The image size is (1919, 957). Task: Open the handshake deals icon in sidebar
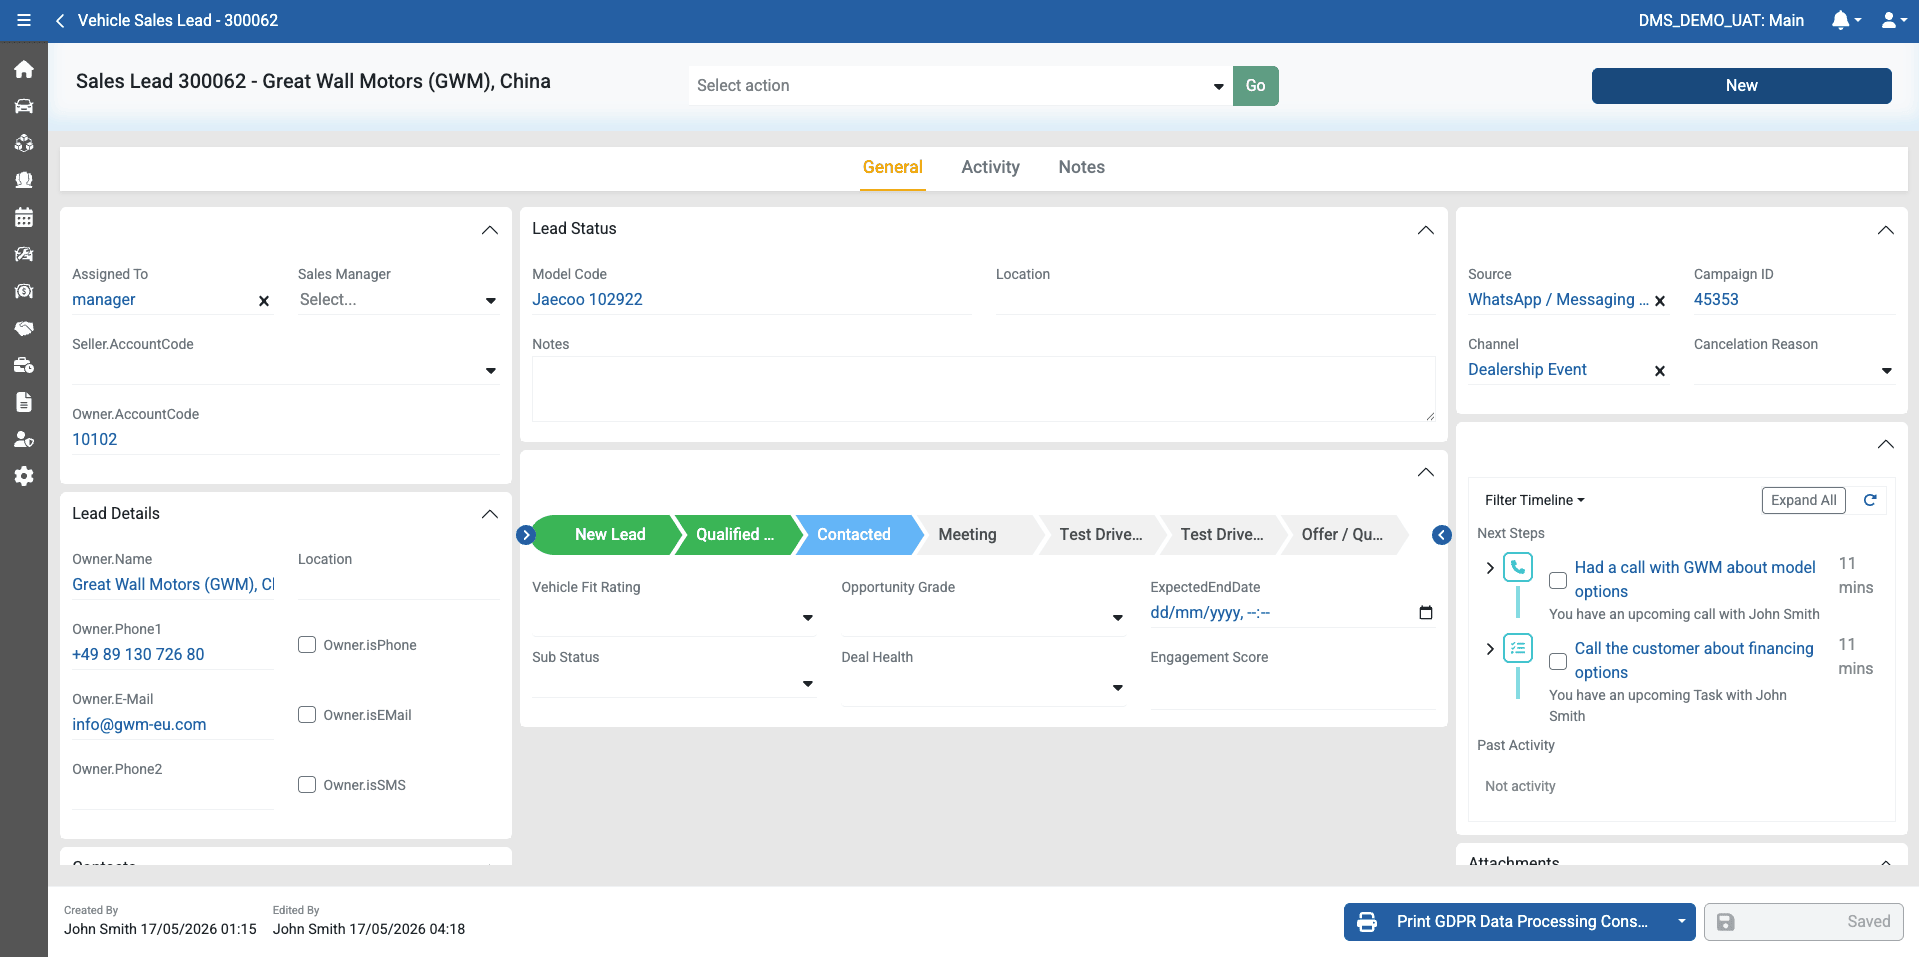click(x=24, y=328)
